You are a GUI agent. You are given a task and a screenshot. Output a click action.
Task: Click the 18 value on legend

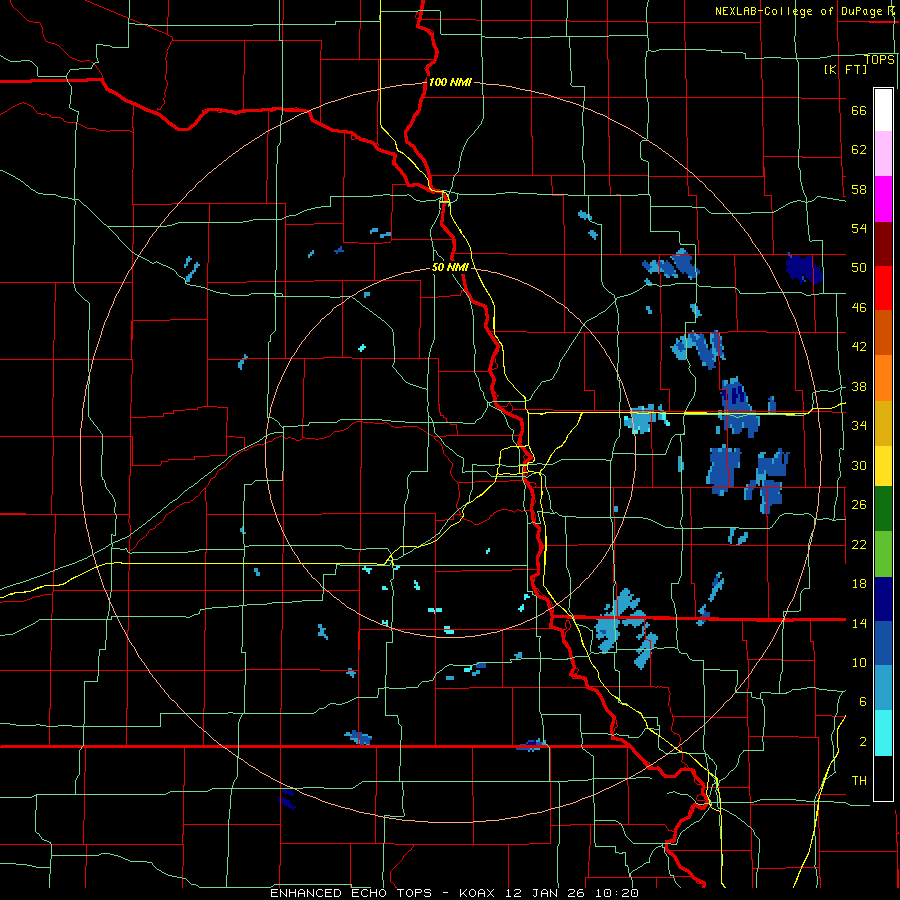point(859,584)
